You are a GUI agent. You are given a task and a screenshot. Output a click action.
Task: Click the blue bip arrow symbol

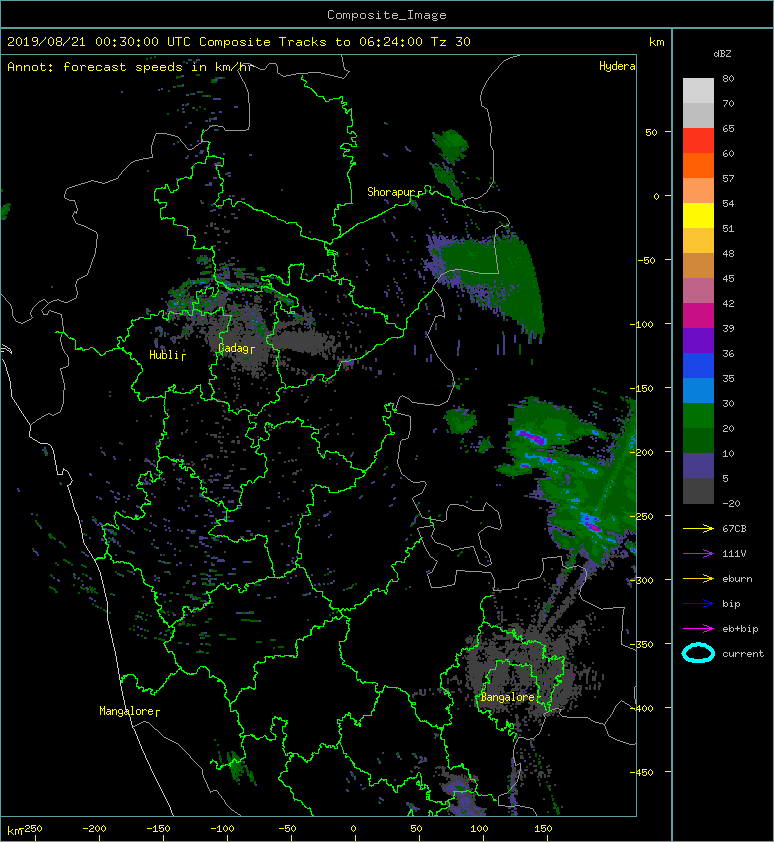click(698, 604)
